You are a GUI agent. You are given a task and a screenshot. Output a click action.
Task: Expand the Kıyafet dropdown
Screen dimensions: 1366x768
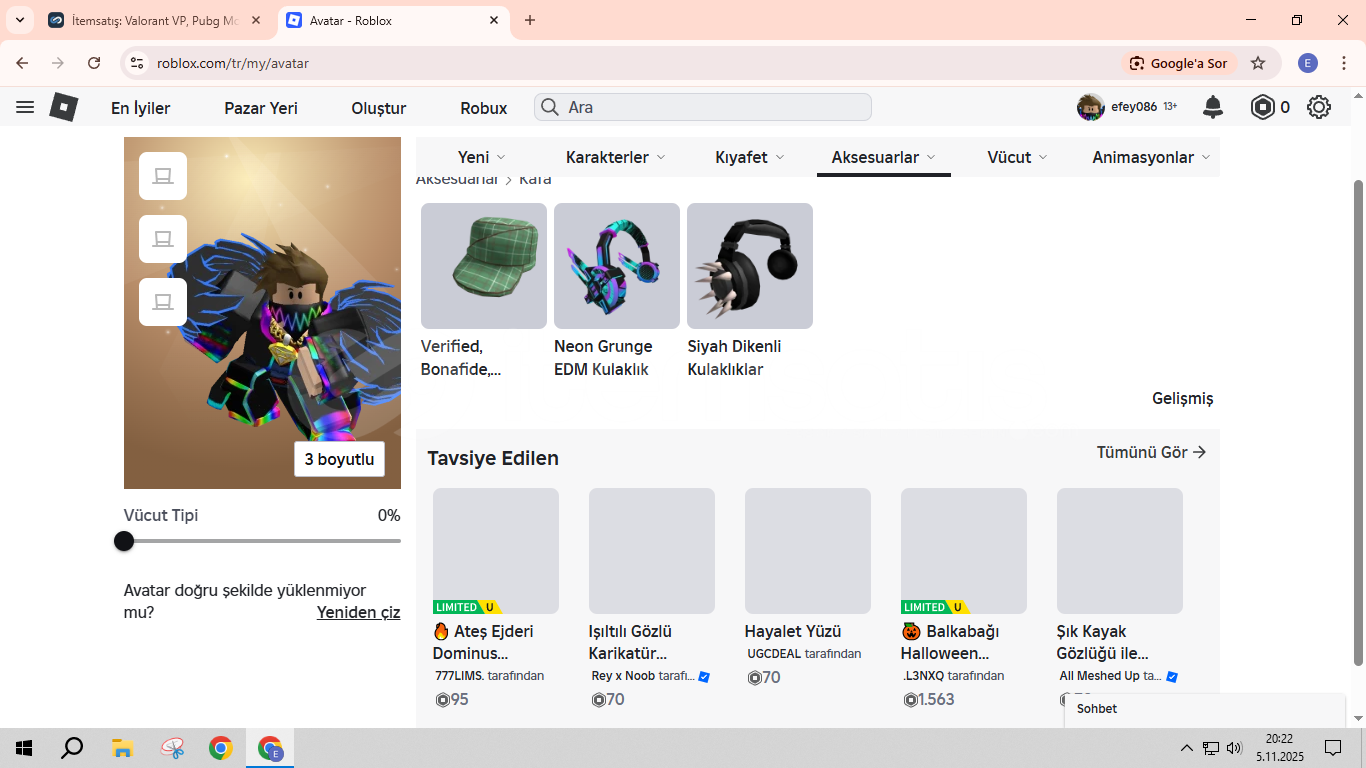[x=750, y=157]
